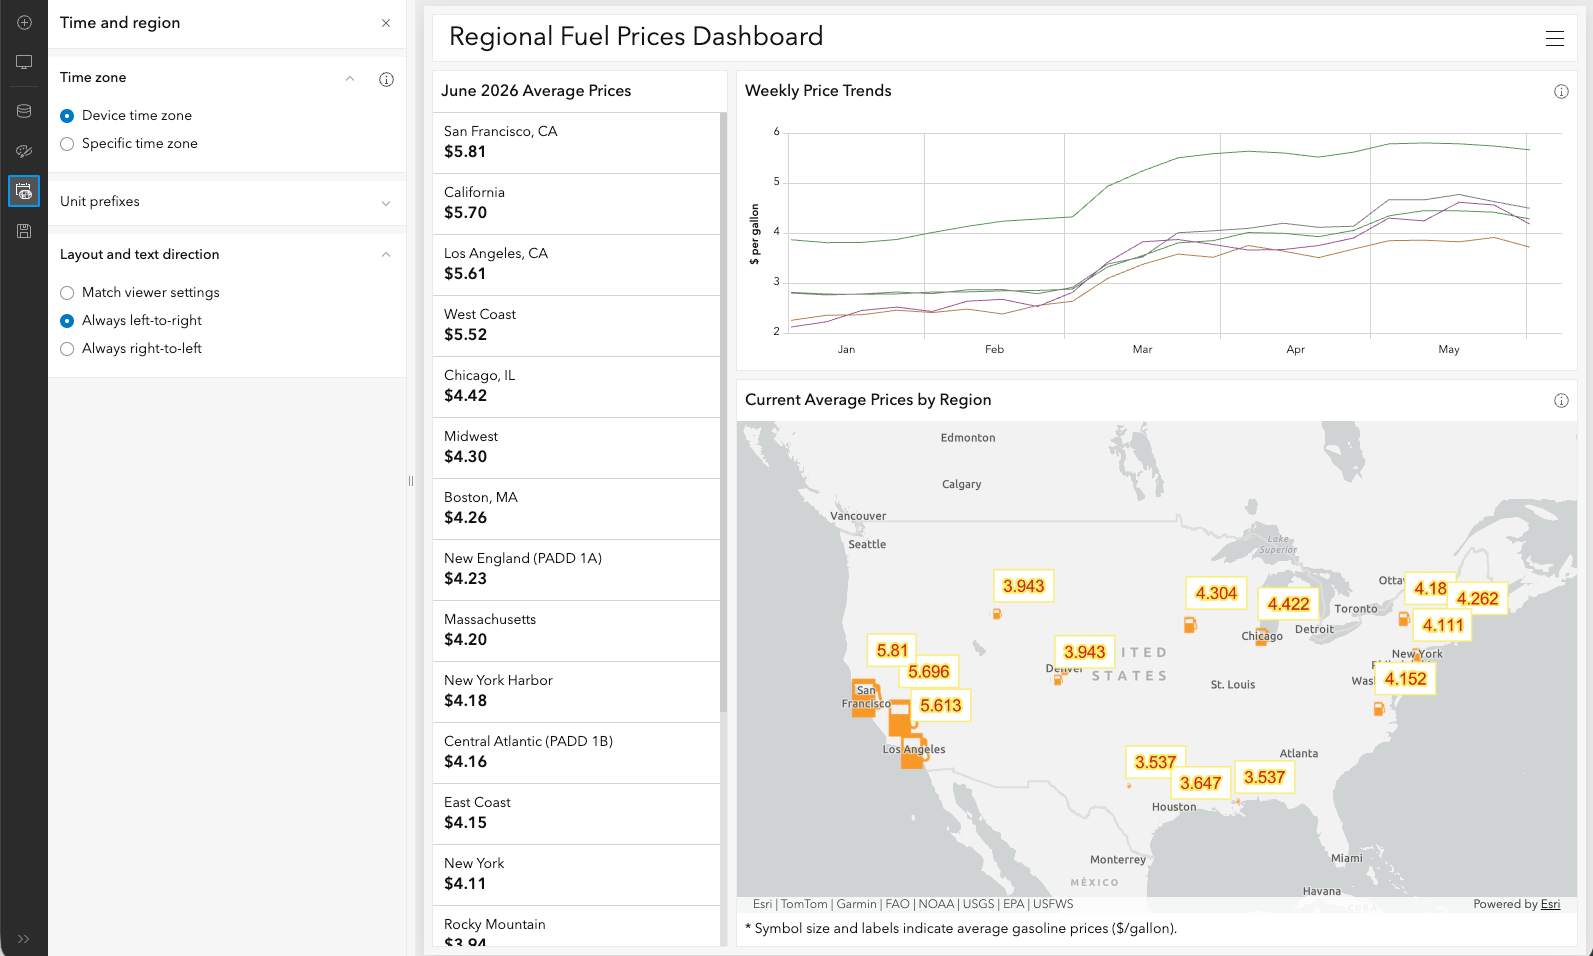Click the price list vertical scrollbar
This screenshot has width=1593, height=956.
(723, 414)
